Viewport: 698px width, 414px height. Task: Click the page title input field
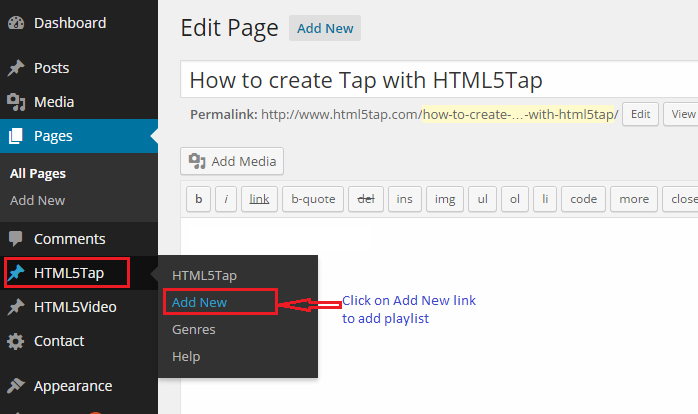[439, 80]
